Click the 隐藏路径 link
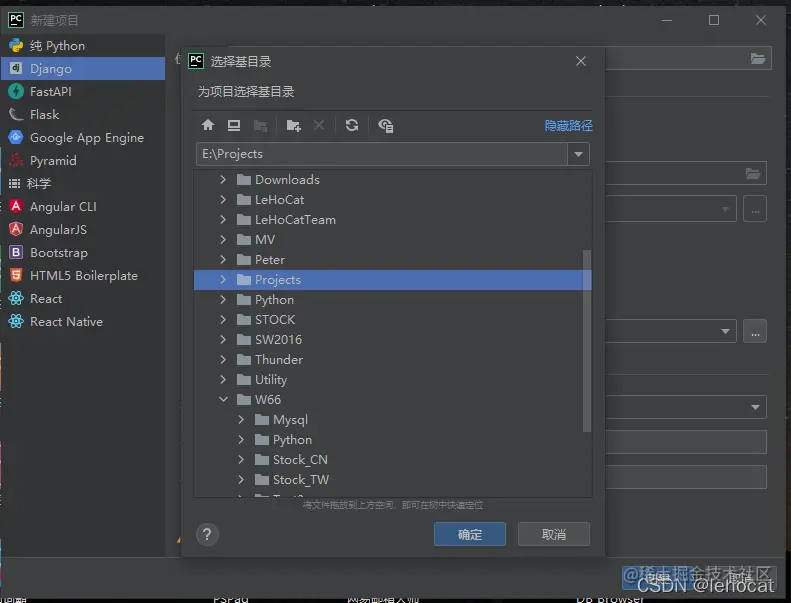This screenshot has height=603, width=791. coord(568,125)
